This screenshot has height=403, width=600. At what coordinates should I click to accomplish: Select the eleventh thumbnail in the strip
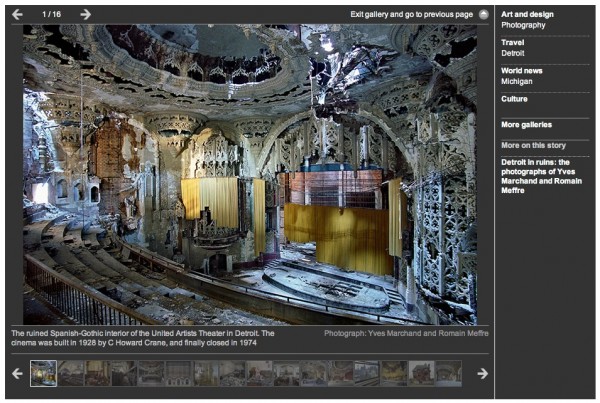(x=313, y=373)
